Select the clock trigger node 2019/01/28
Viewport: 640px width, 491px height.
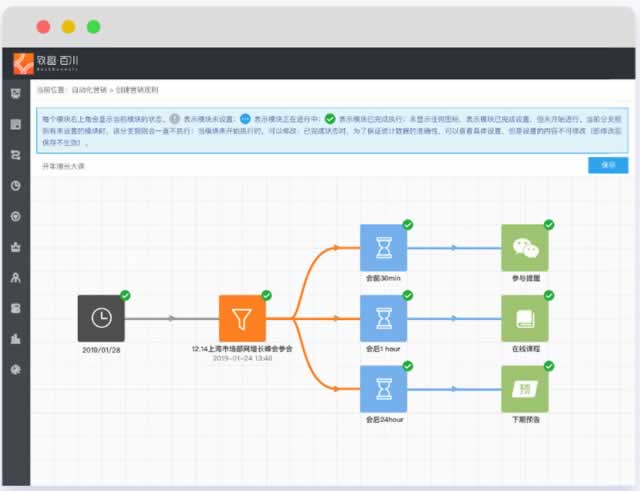[x=101, y=318]
